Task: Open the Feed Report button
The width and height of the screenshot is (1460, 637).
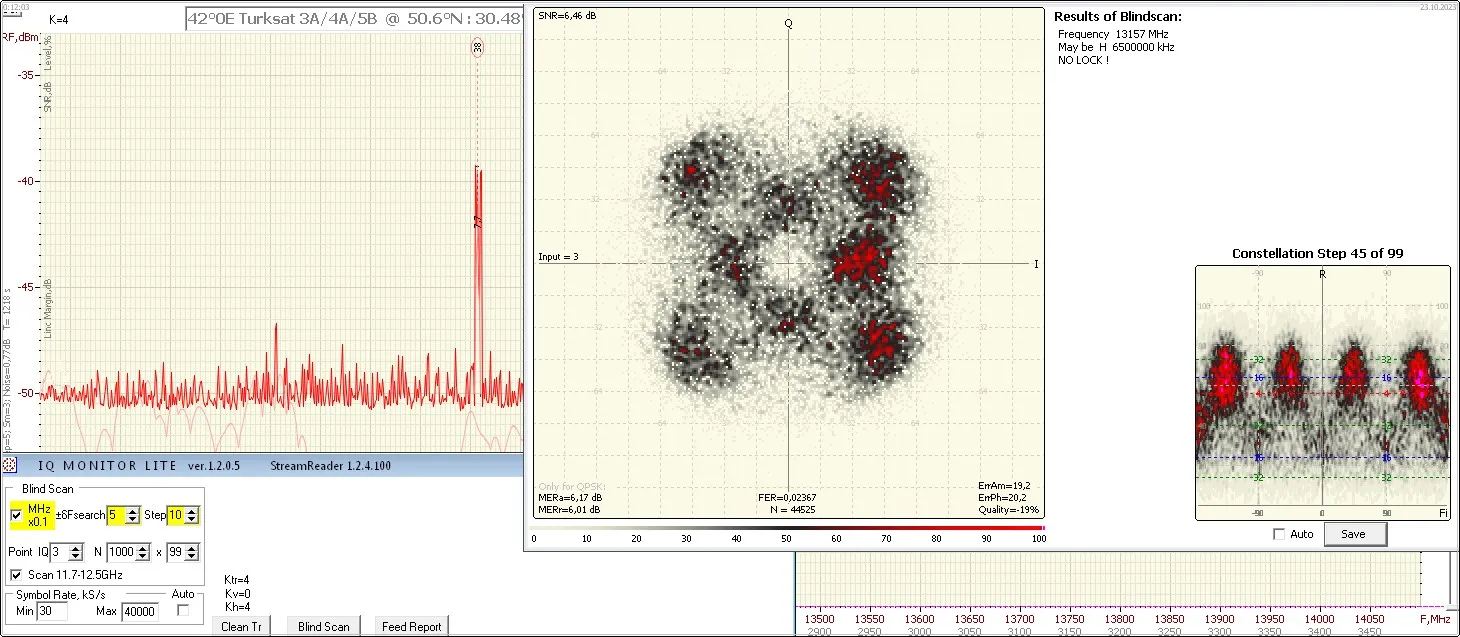Action: point(411,626)
